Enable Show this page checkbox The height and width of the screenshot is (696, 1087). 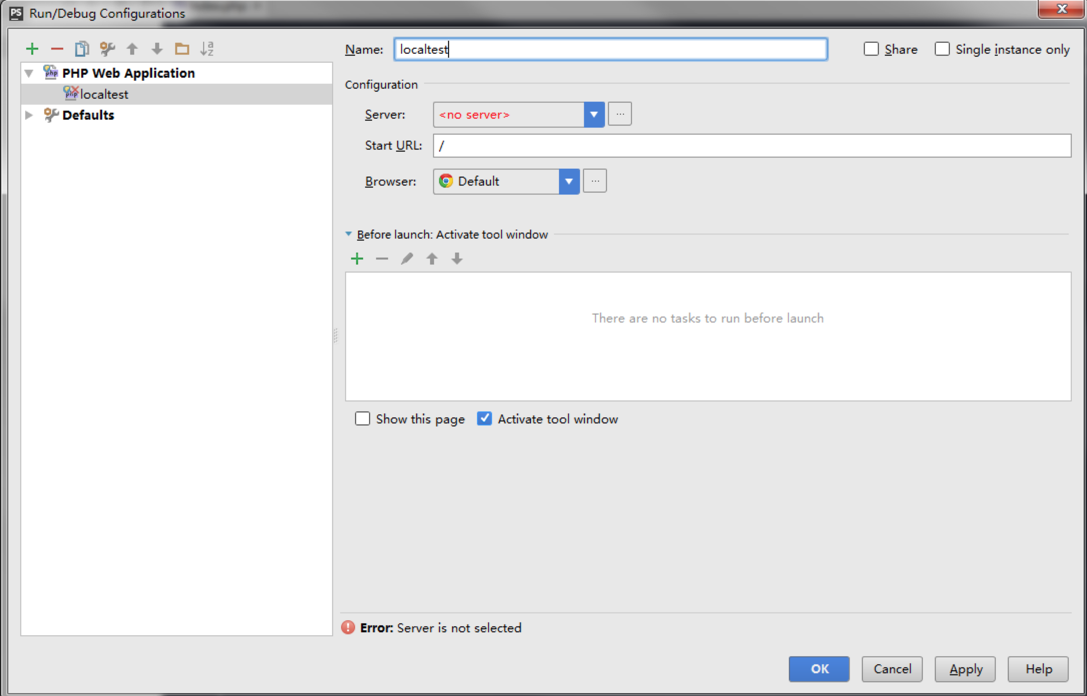(x=363, y=419)
